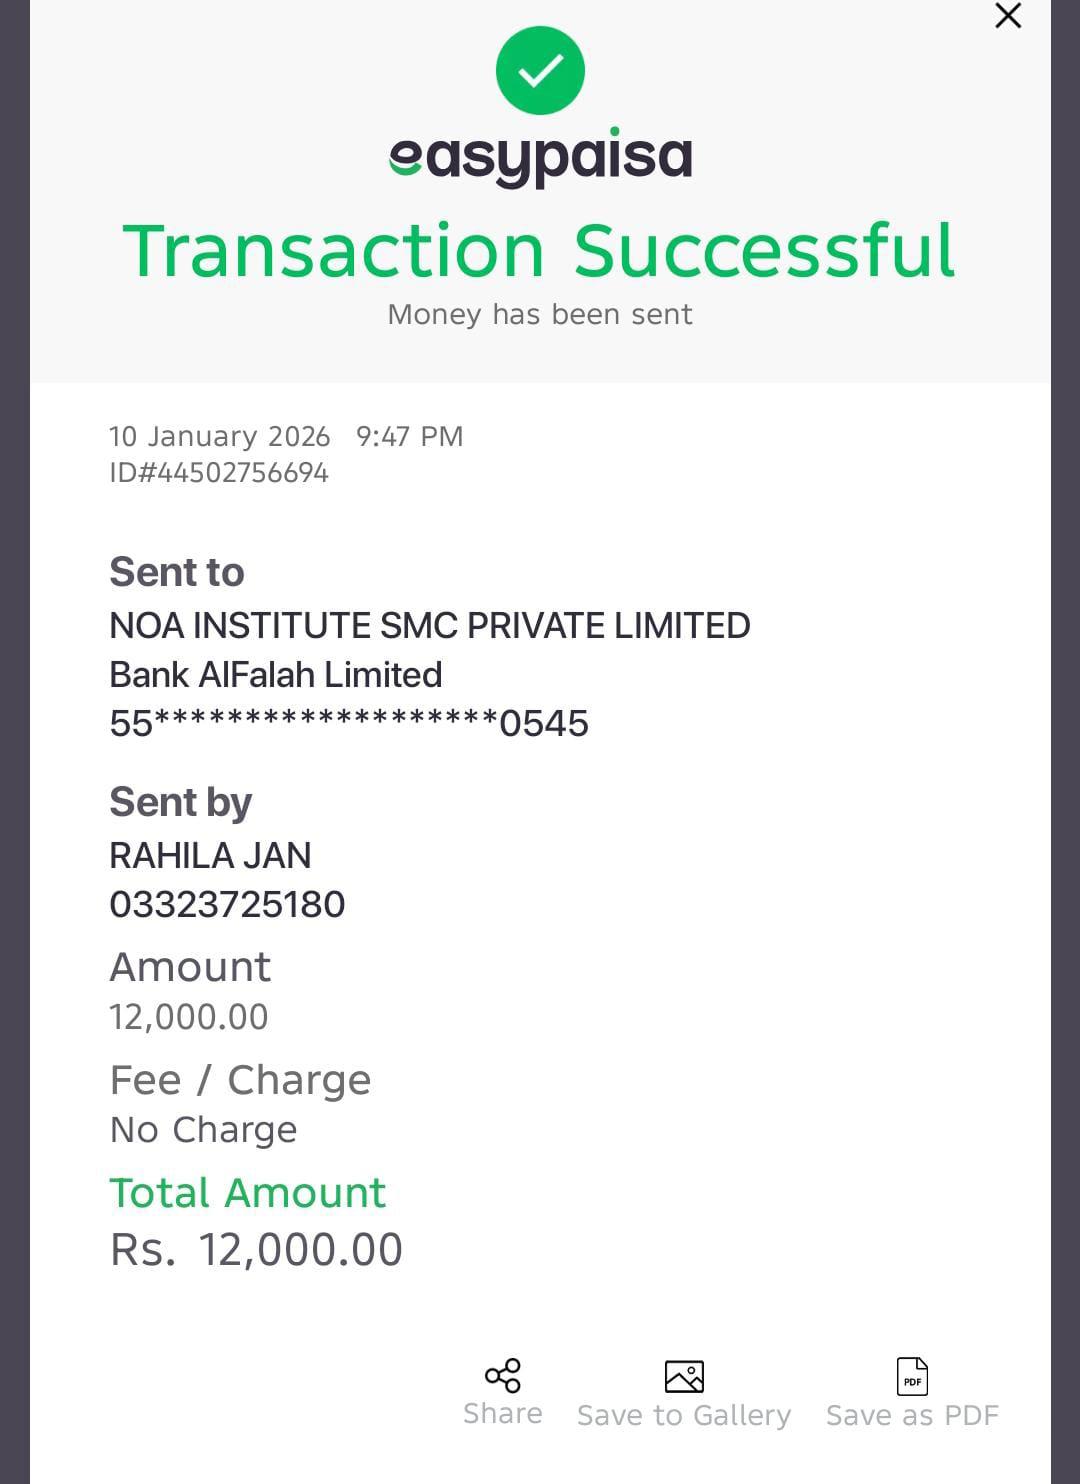This screenshot has height=1484, width=1080.
Task: Click the green Total Amount label
Action: tap(247, 1193)
